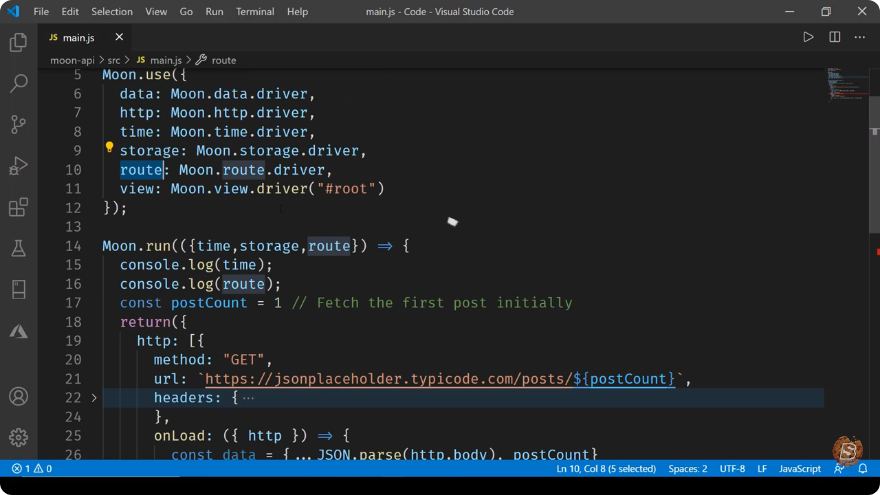Show the lightbulb quick fix on line 9

[109, 148]
